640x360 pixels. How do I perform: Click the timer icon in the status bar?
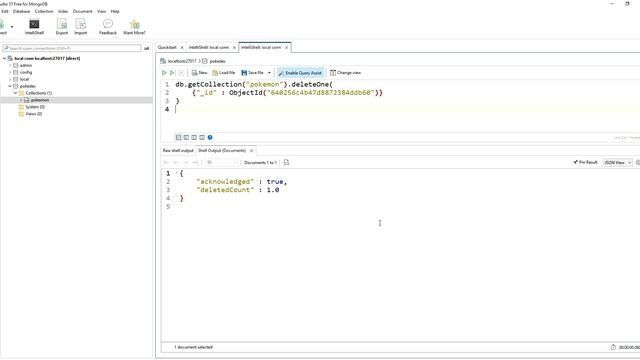(613, 347)
